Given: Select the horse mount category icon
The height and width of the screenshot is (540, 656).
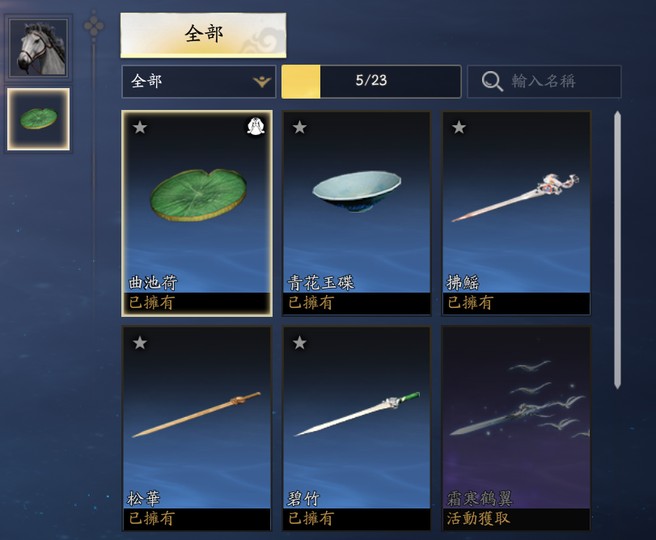Looking at the screenshot, I should [38, 47].
